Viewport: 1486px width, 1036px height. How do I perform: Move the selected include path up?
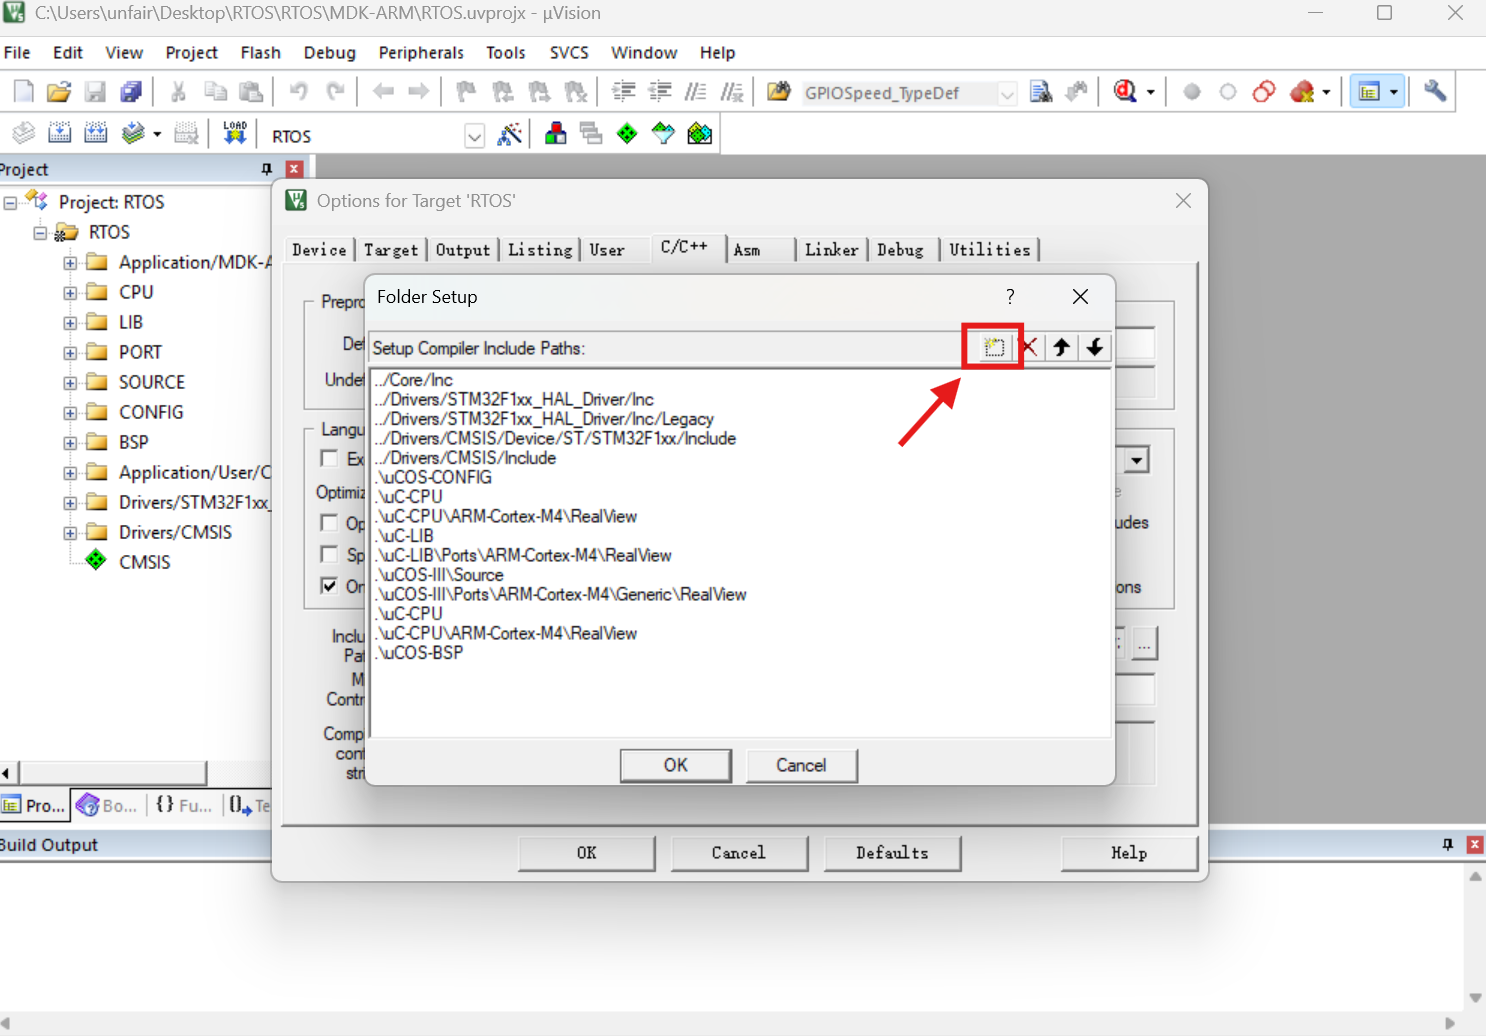tap(1062, 347)
